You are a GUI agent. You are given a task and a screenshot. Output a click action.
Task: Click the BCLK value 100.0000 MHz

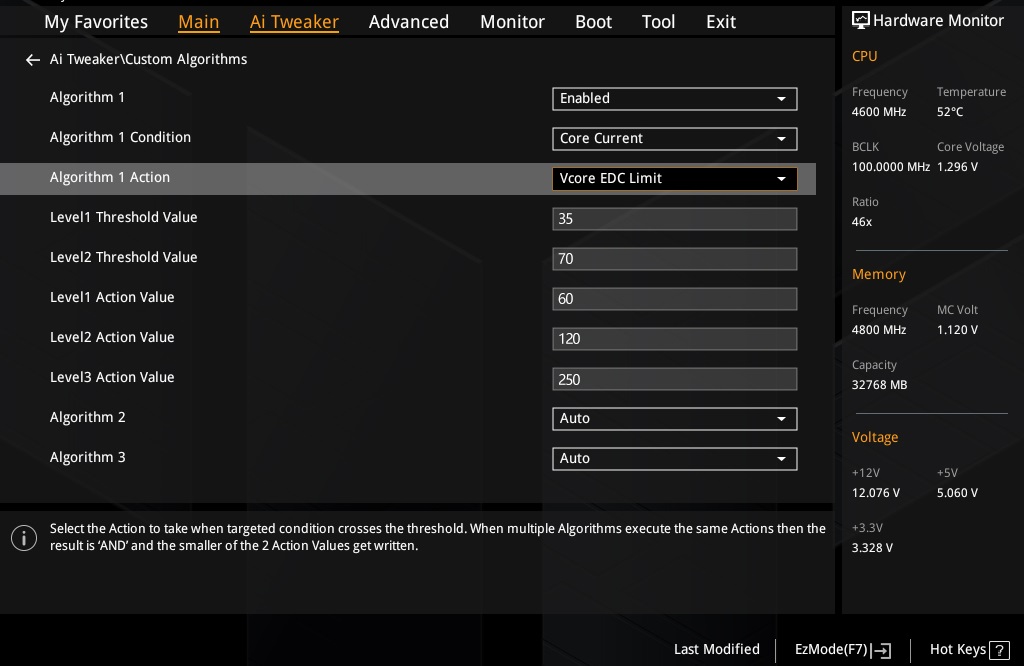pyautogui.click(x=890, y=167)
